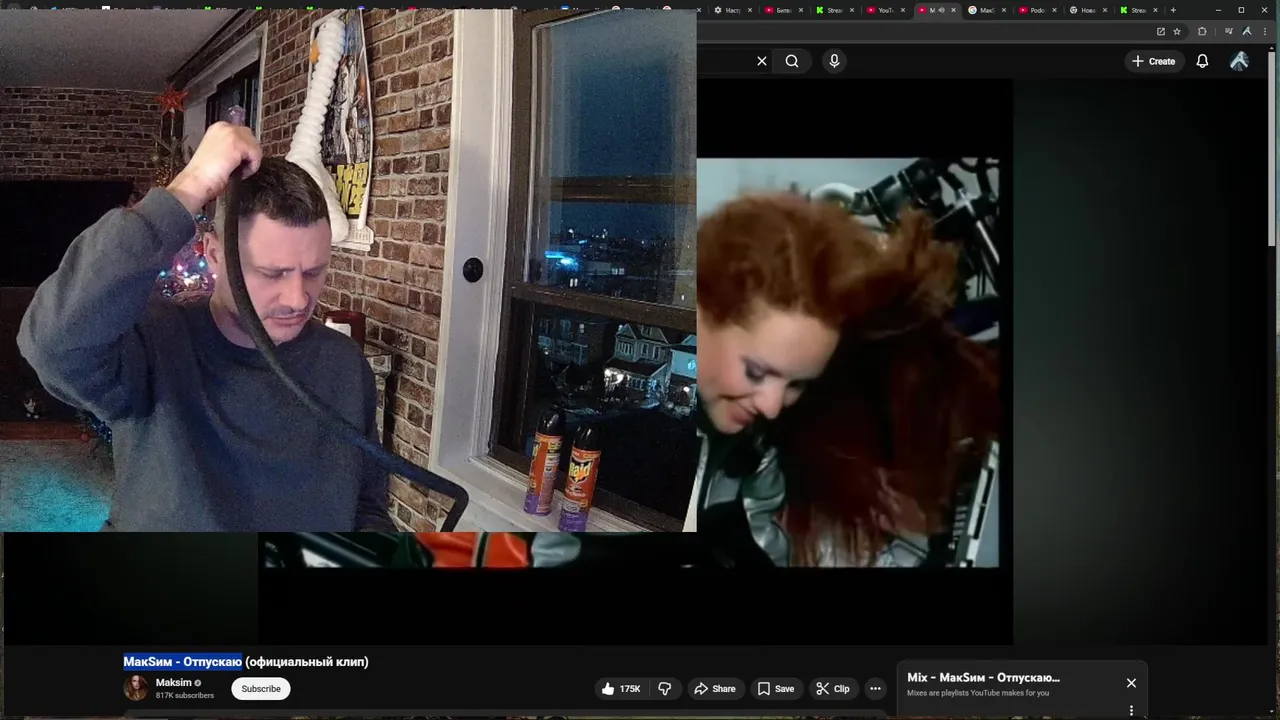Click the Mixes are playlists YouTube makes text

pyautogui.click(x=978, y=693)
